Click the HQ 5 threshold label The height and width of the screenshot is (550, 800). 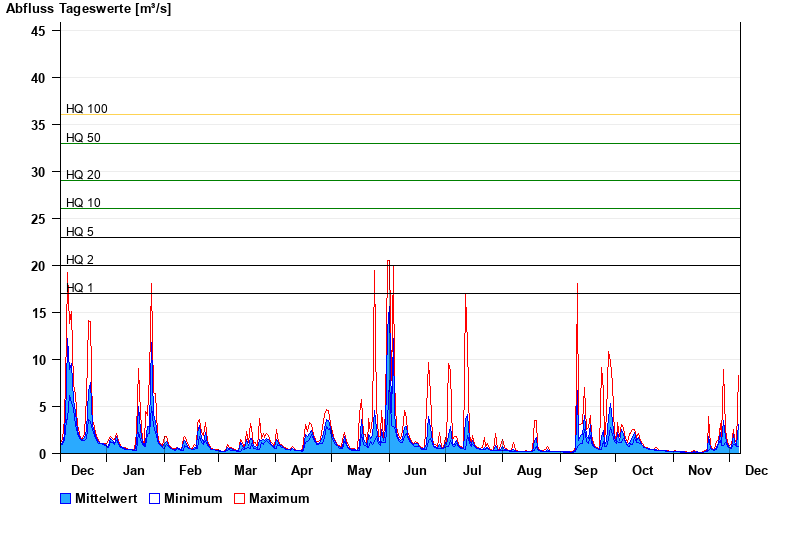click(80, 232)
